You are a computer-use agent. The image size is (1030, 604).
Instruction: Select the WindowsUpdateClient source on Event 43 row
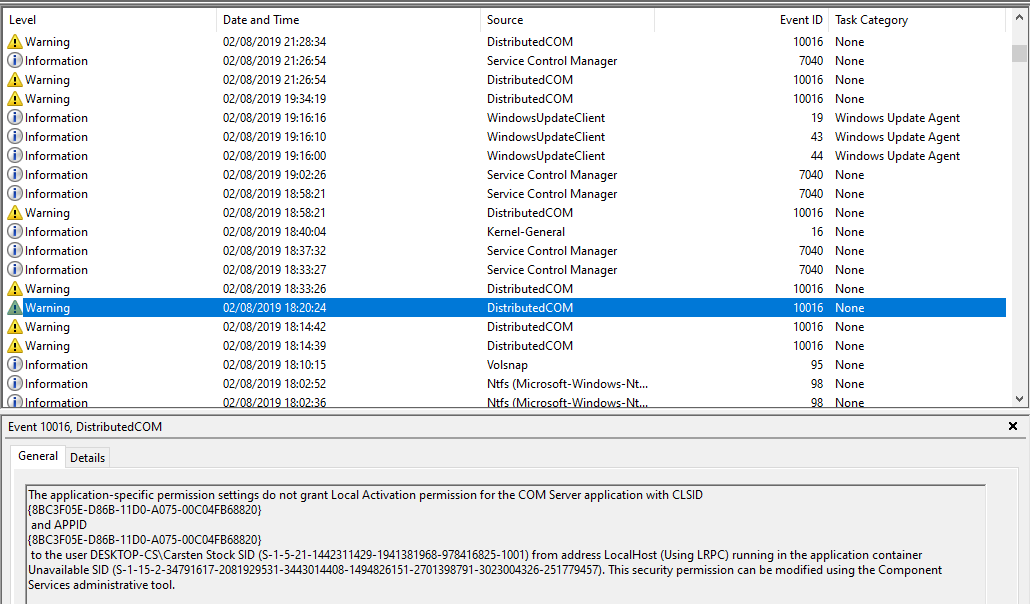click(546, 137)
